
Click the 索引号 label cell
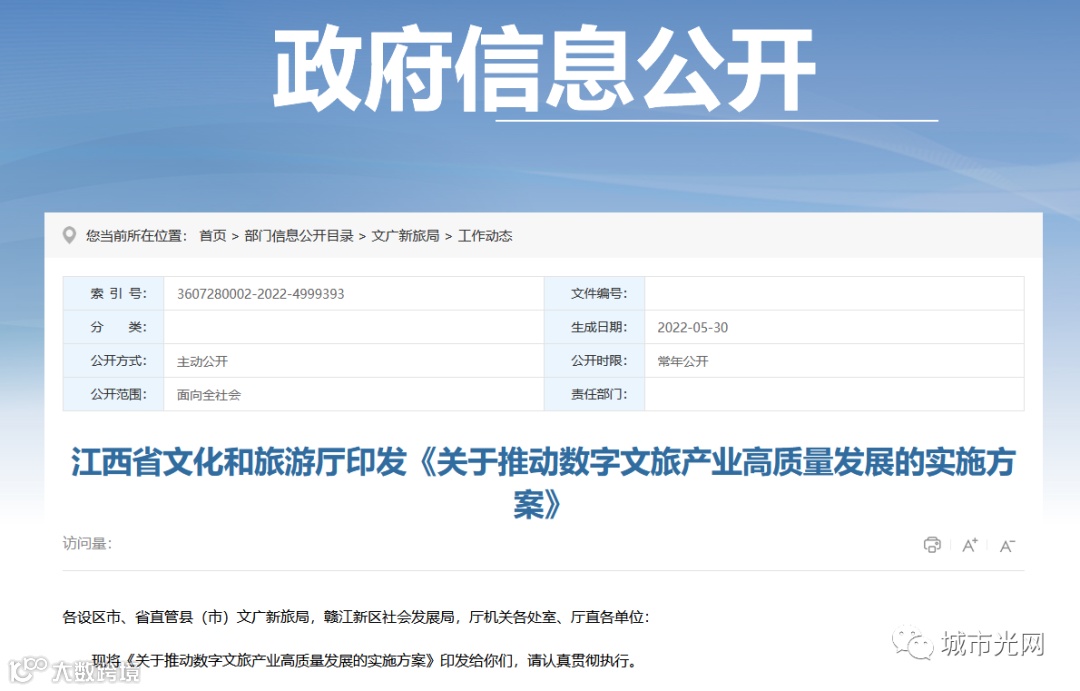(114, 293)
